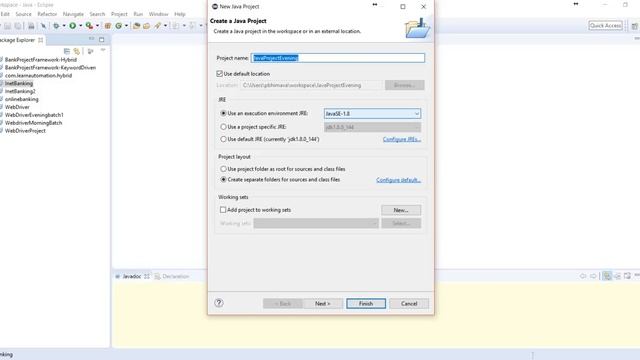Click the highlighted Javadoc toolbar icon
Viewport: 640px width, 360px height.
[x=607, y=276]
